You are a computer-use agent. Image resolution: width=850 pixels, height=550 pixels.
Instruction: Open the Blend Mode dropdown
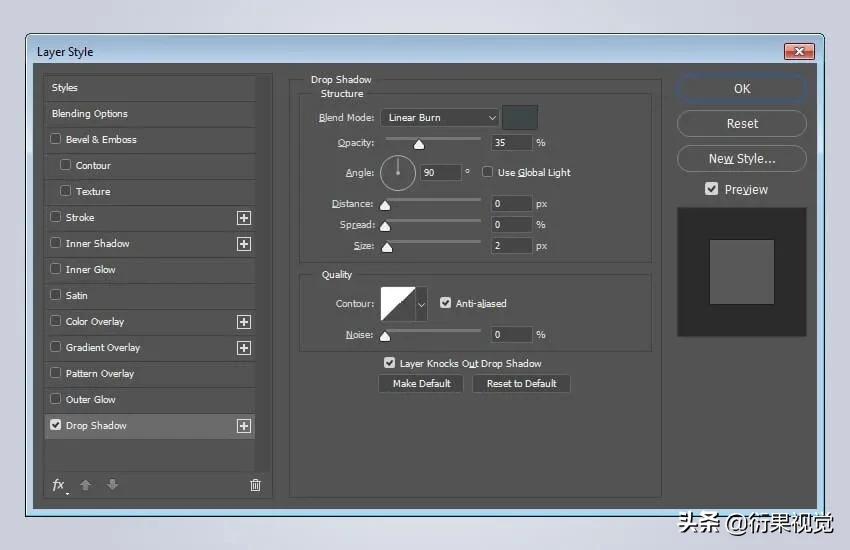coord(439,118)
